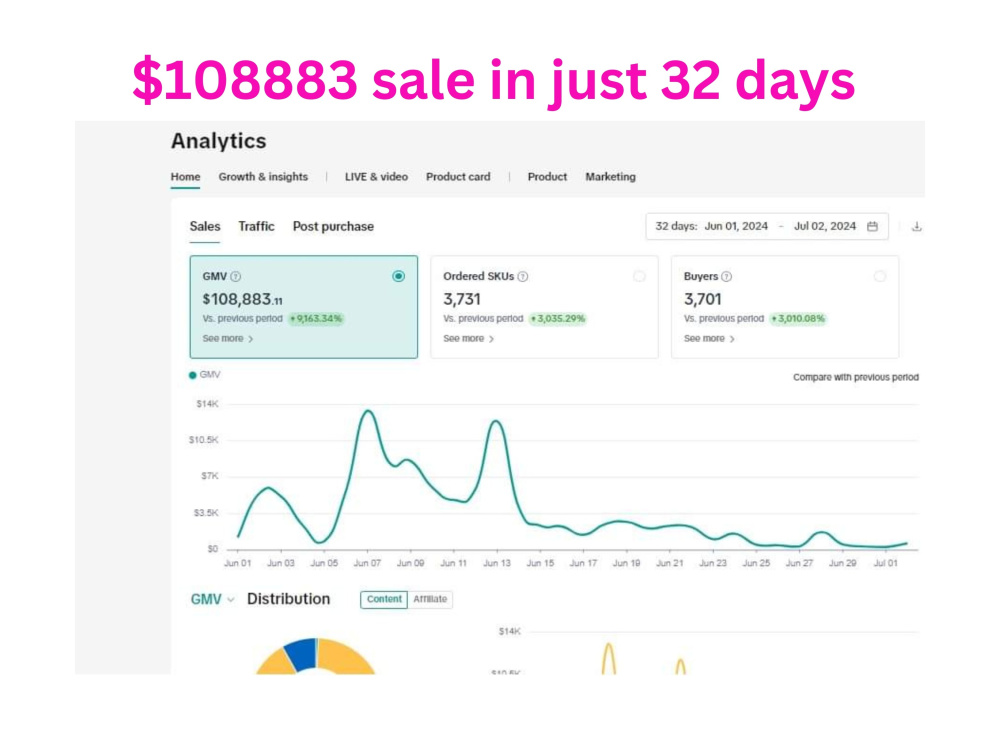Image resolution: width=1000 pixels, height=750 pixels.
Task: Click Jun 13 label on chart axis
Action: (x=497, y=563)
